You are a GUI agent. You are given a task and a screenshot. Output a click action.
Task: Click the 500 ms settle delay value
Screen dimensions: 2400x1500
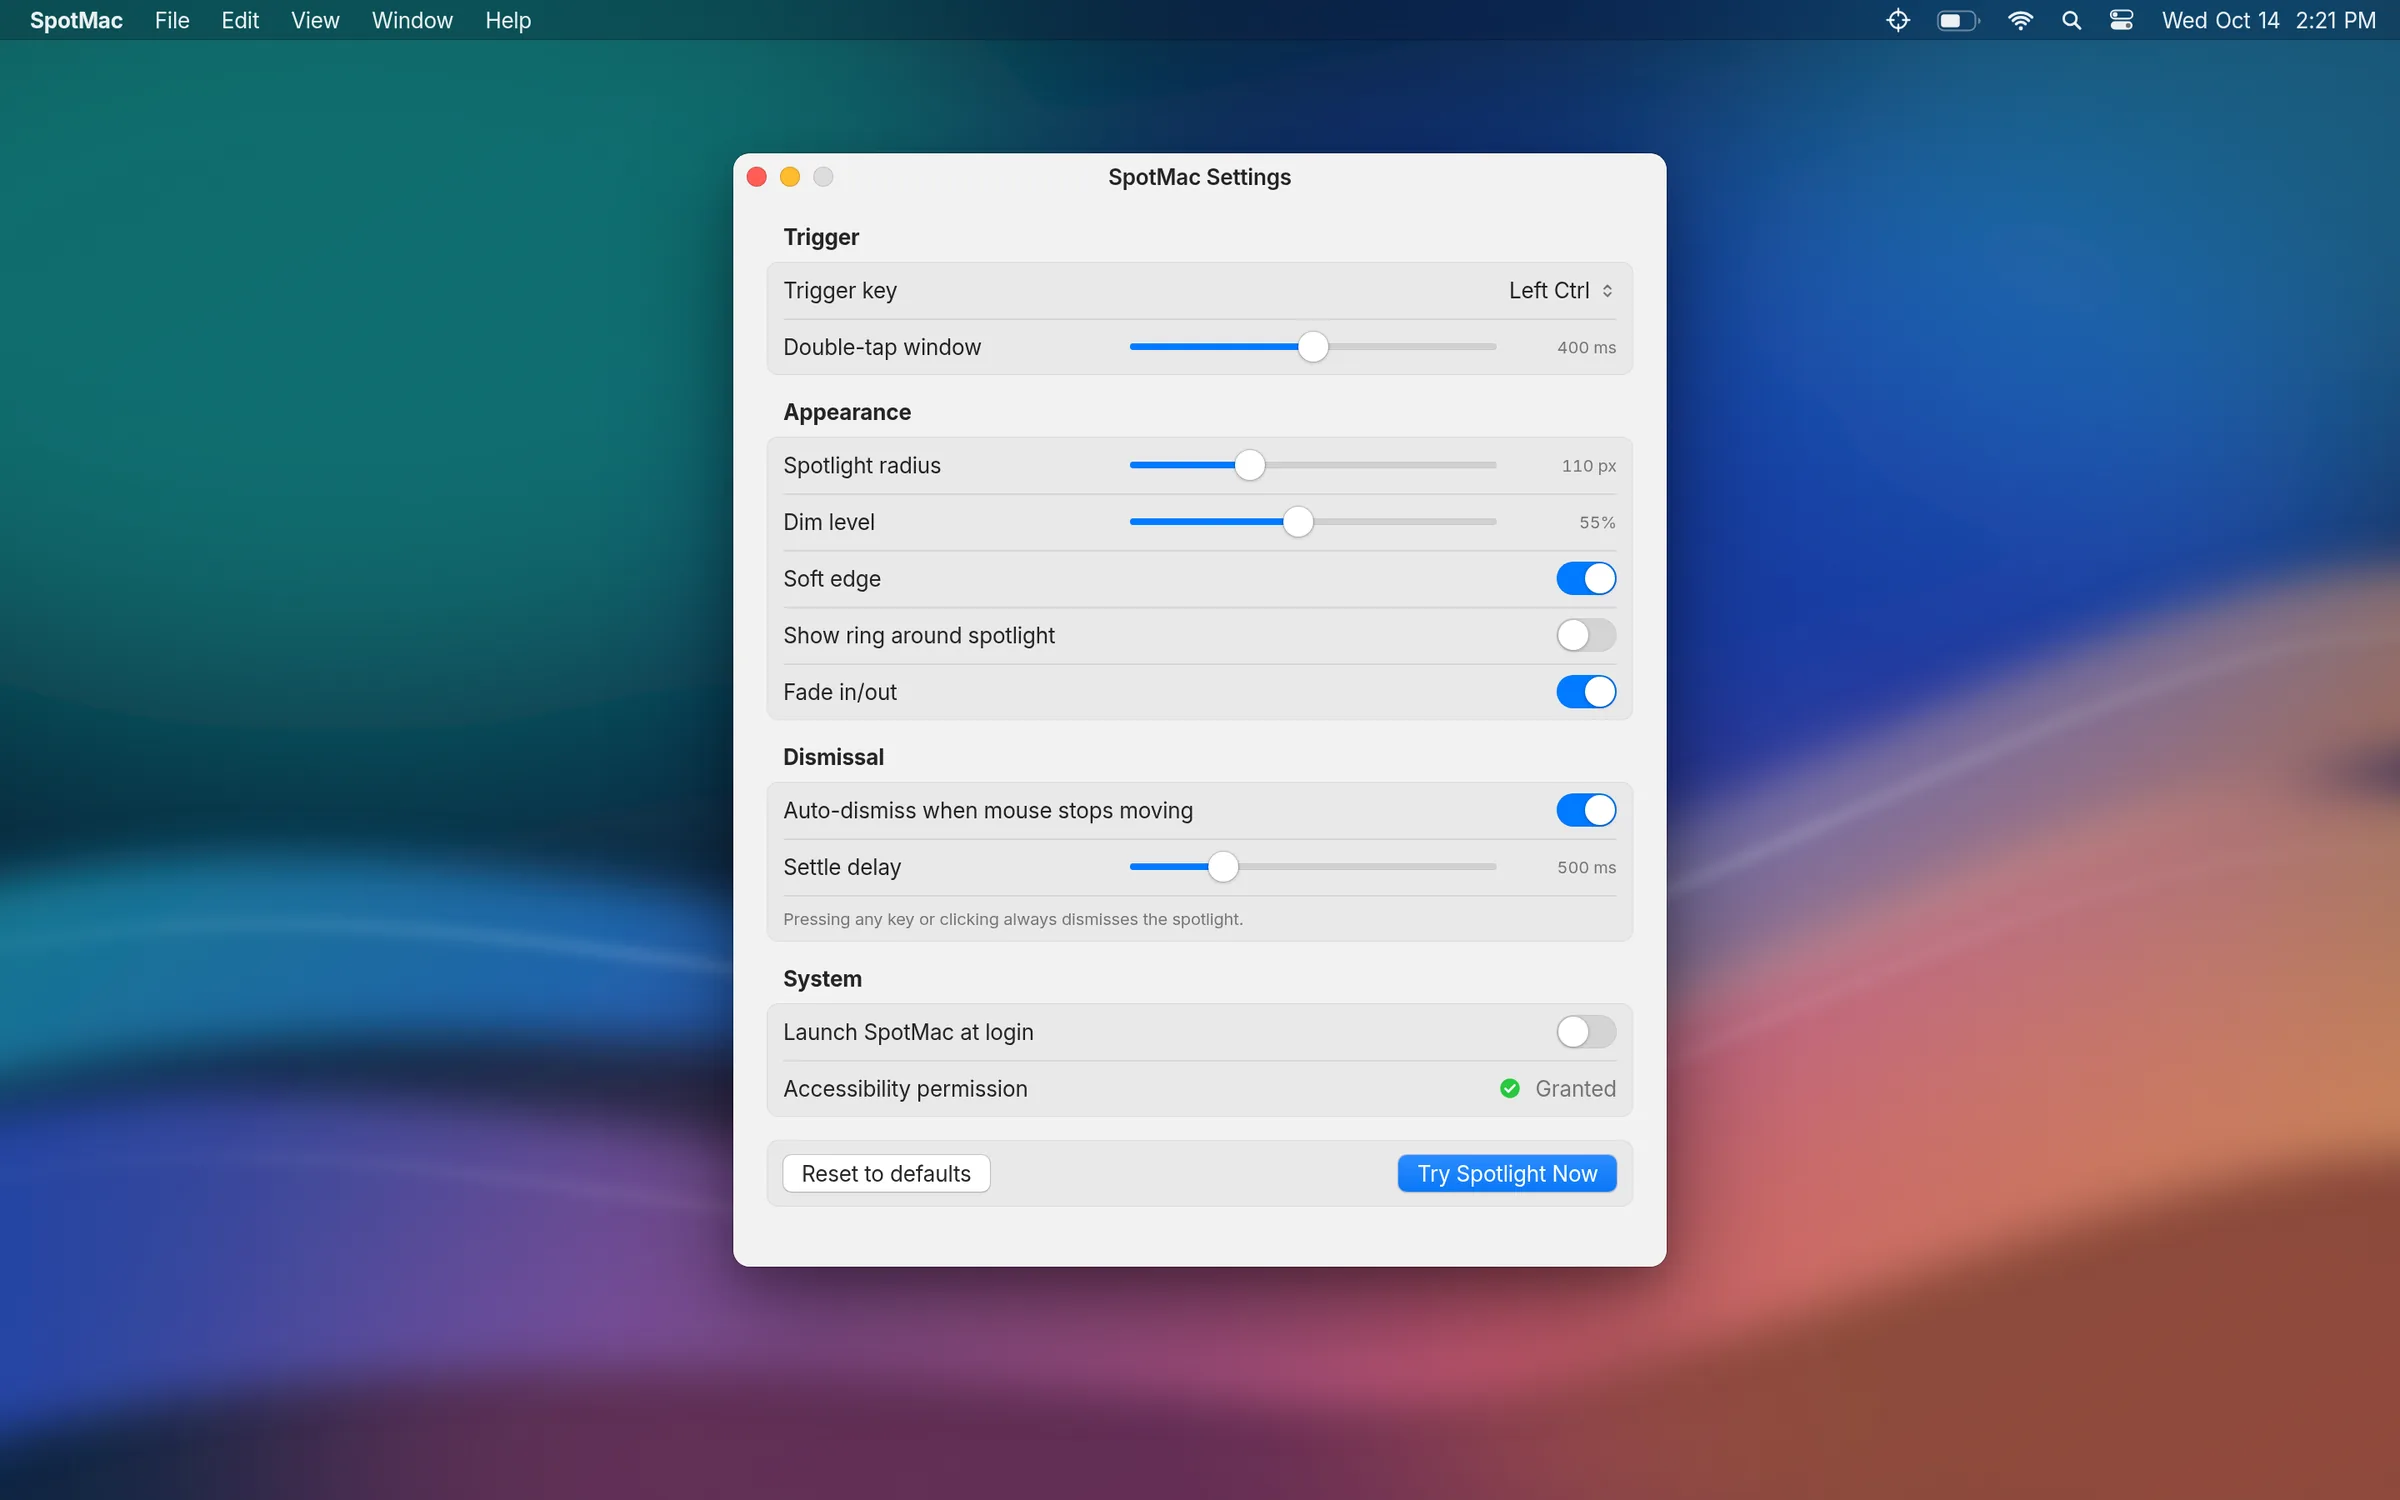click(1586, 867)
